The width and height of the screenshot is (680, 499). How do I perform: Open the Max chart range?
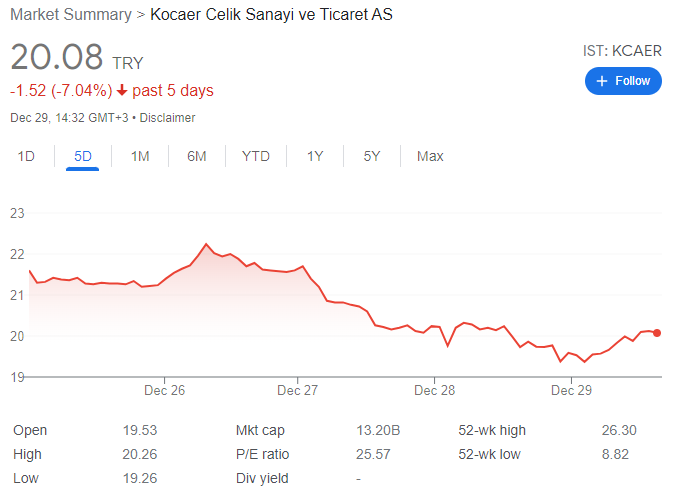[430, 156]
